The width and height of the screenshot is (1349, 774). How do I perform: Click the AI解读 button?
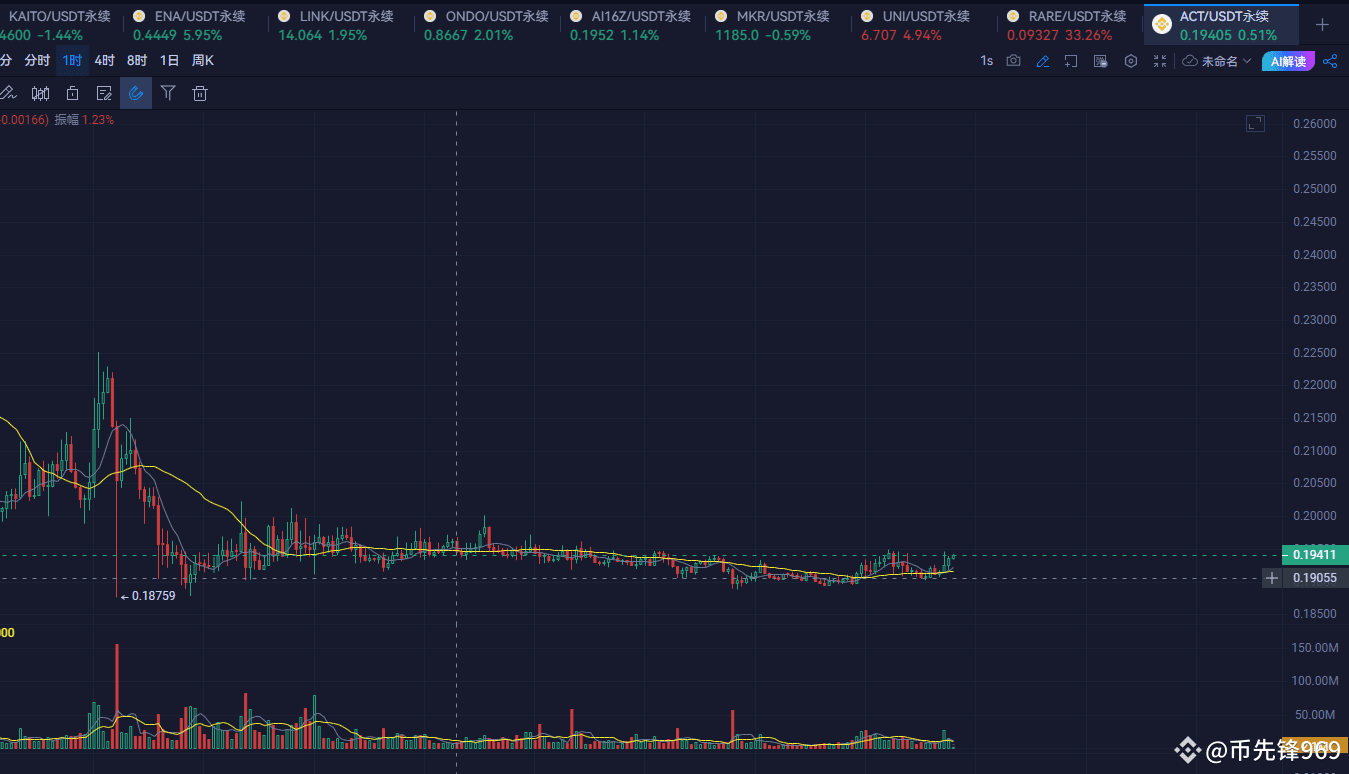[1288, 60]
